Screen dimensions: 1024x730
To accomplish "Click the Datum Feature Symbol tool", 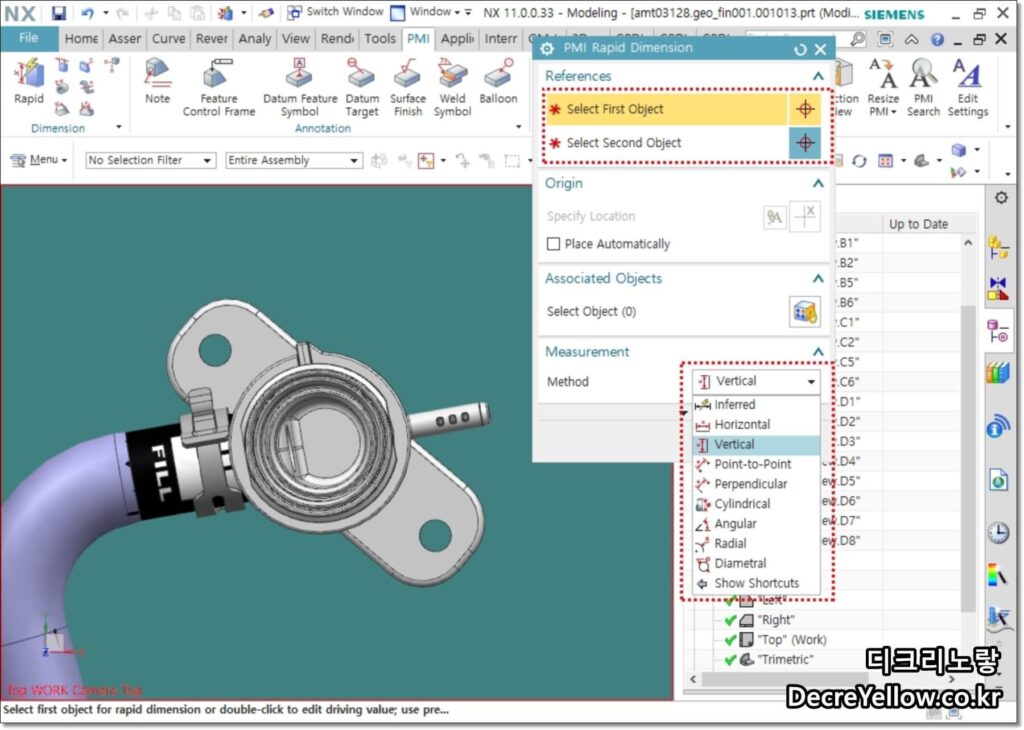I will [300, 87].
